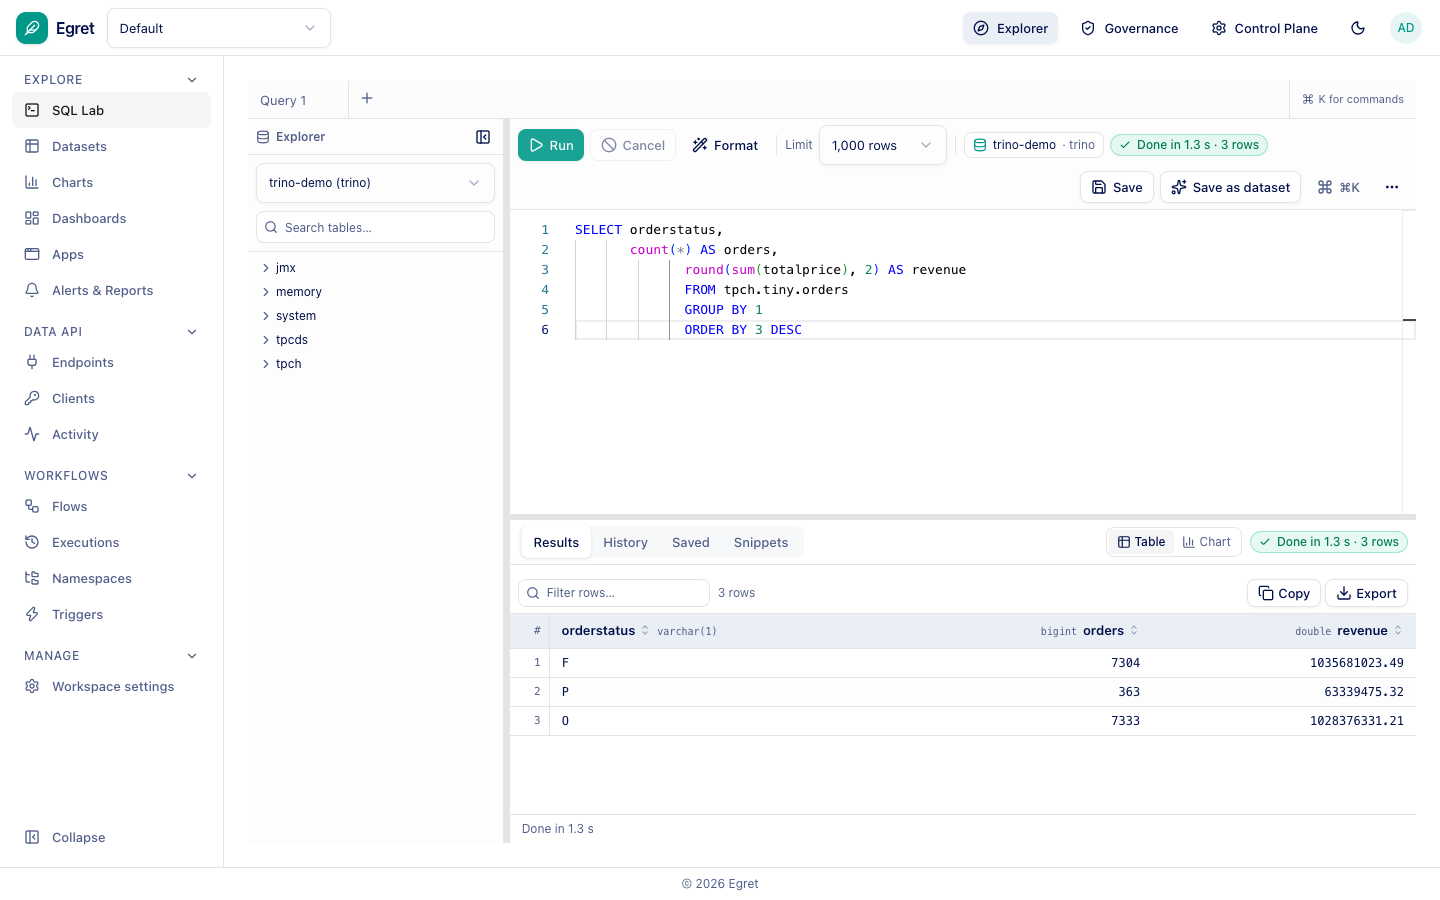Open the 1,000 rows limit dropdown
1440x900 pixels.
point(882,145)
